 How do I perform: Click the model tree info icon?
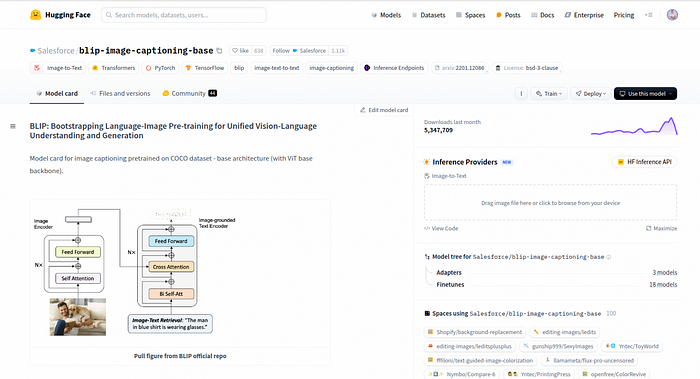coord(608,257)
